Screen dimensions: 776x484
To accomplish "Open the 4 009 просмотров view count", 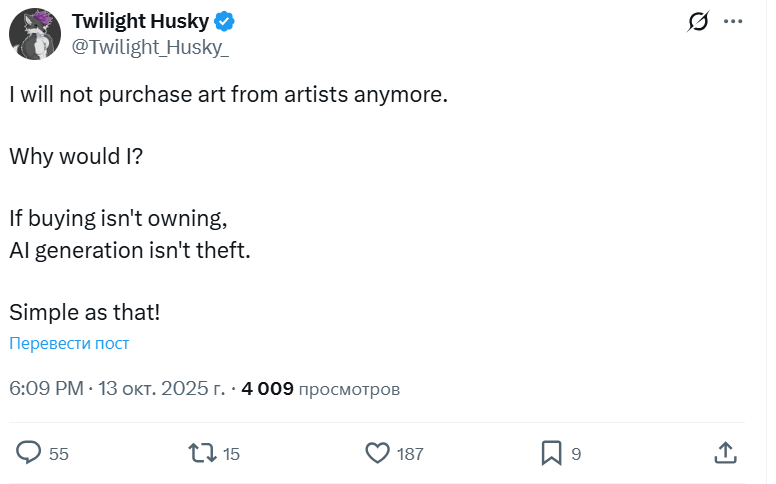I will point(320,389).
